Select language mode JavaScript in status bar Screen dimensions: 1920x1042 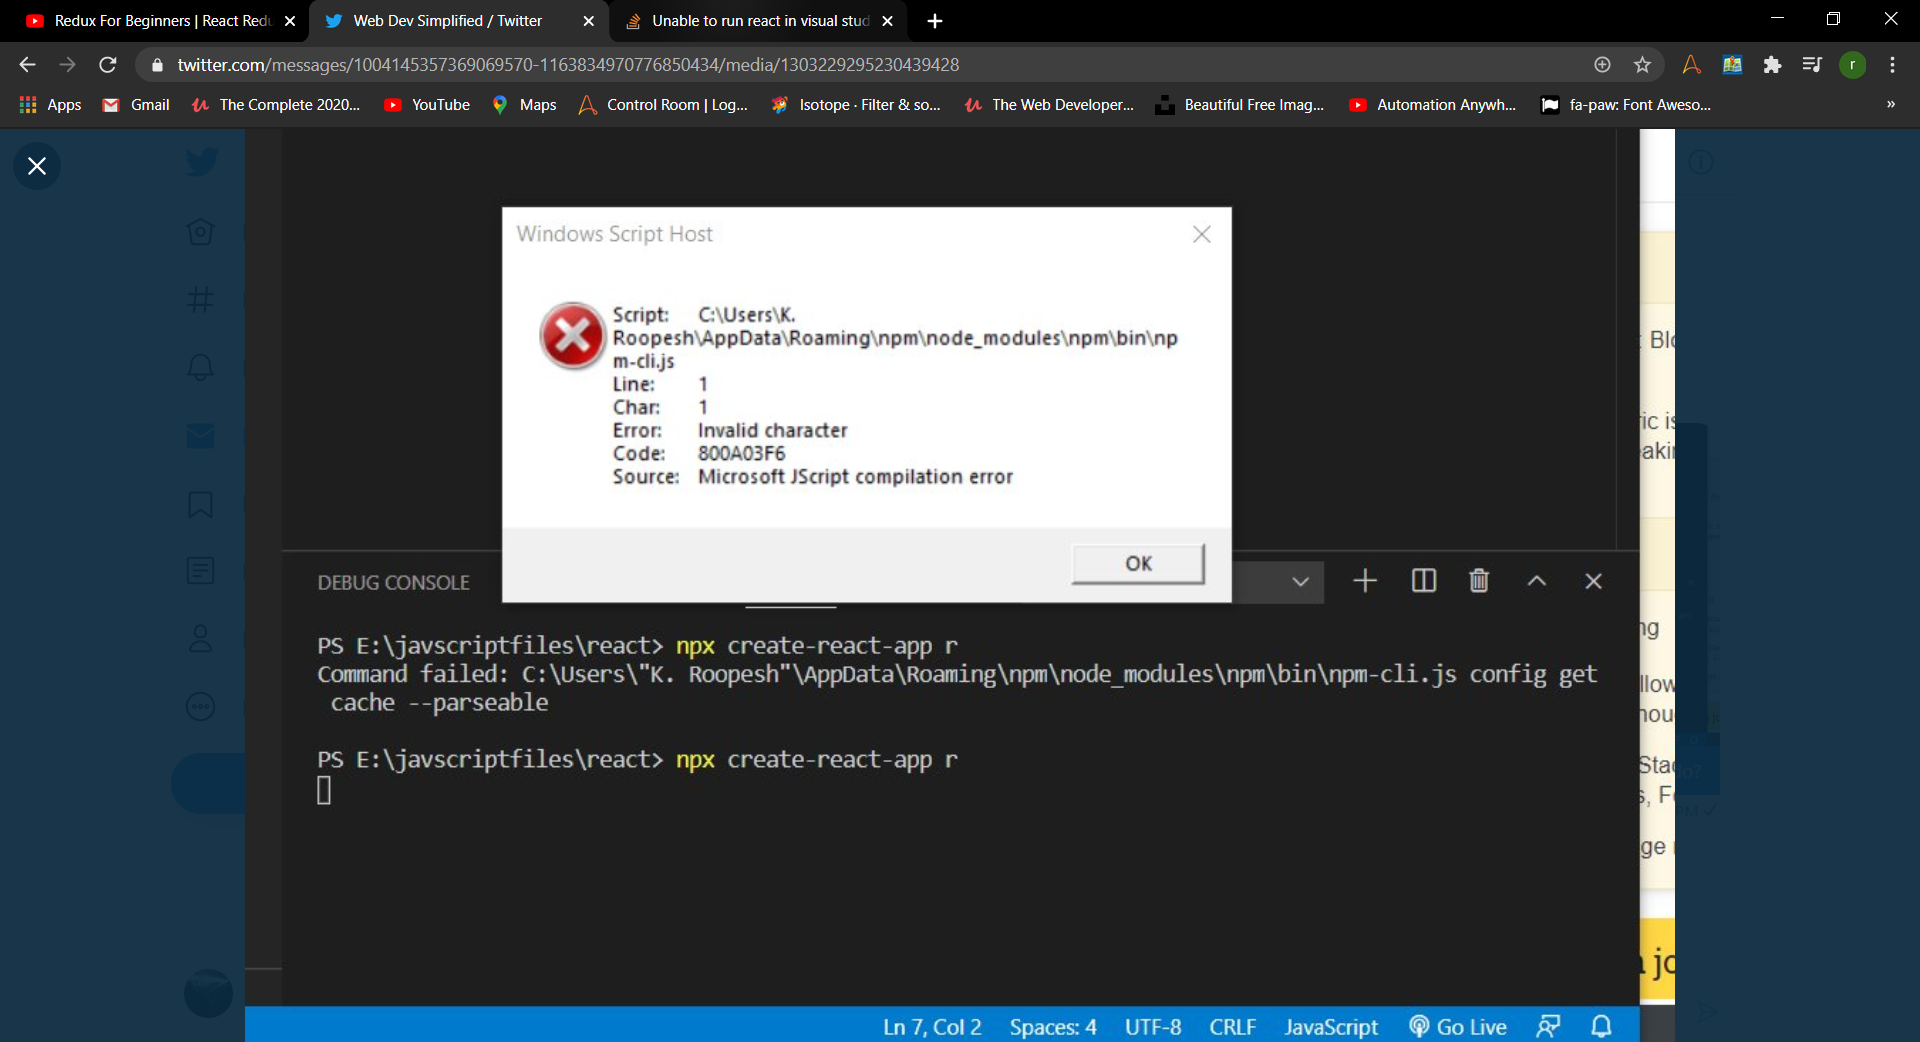(1331, 1027)
